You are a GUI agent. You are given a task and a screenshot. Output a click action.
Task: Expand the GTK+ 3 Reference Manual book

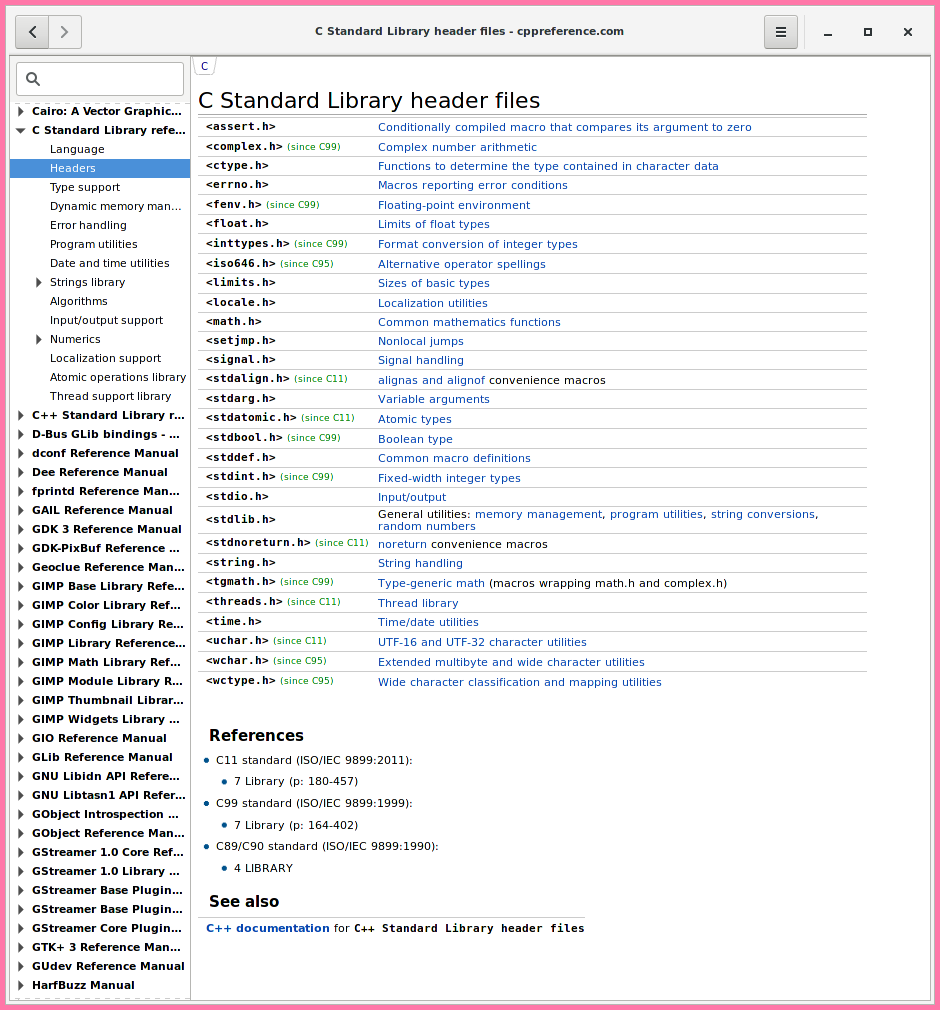pyautogui.click(x=21, y=947)
